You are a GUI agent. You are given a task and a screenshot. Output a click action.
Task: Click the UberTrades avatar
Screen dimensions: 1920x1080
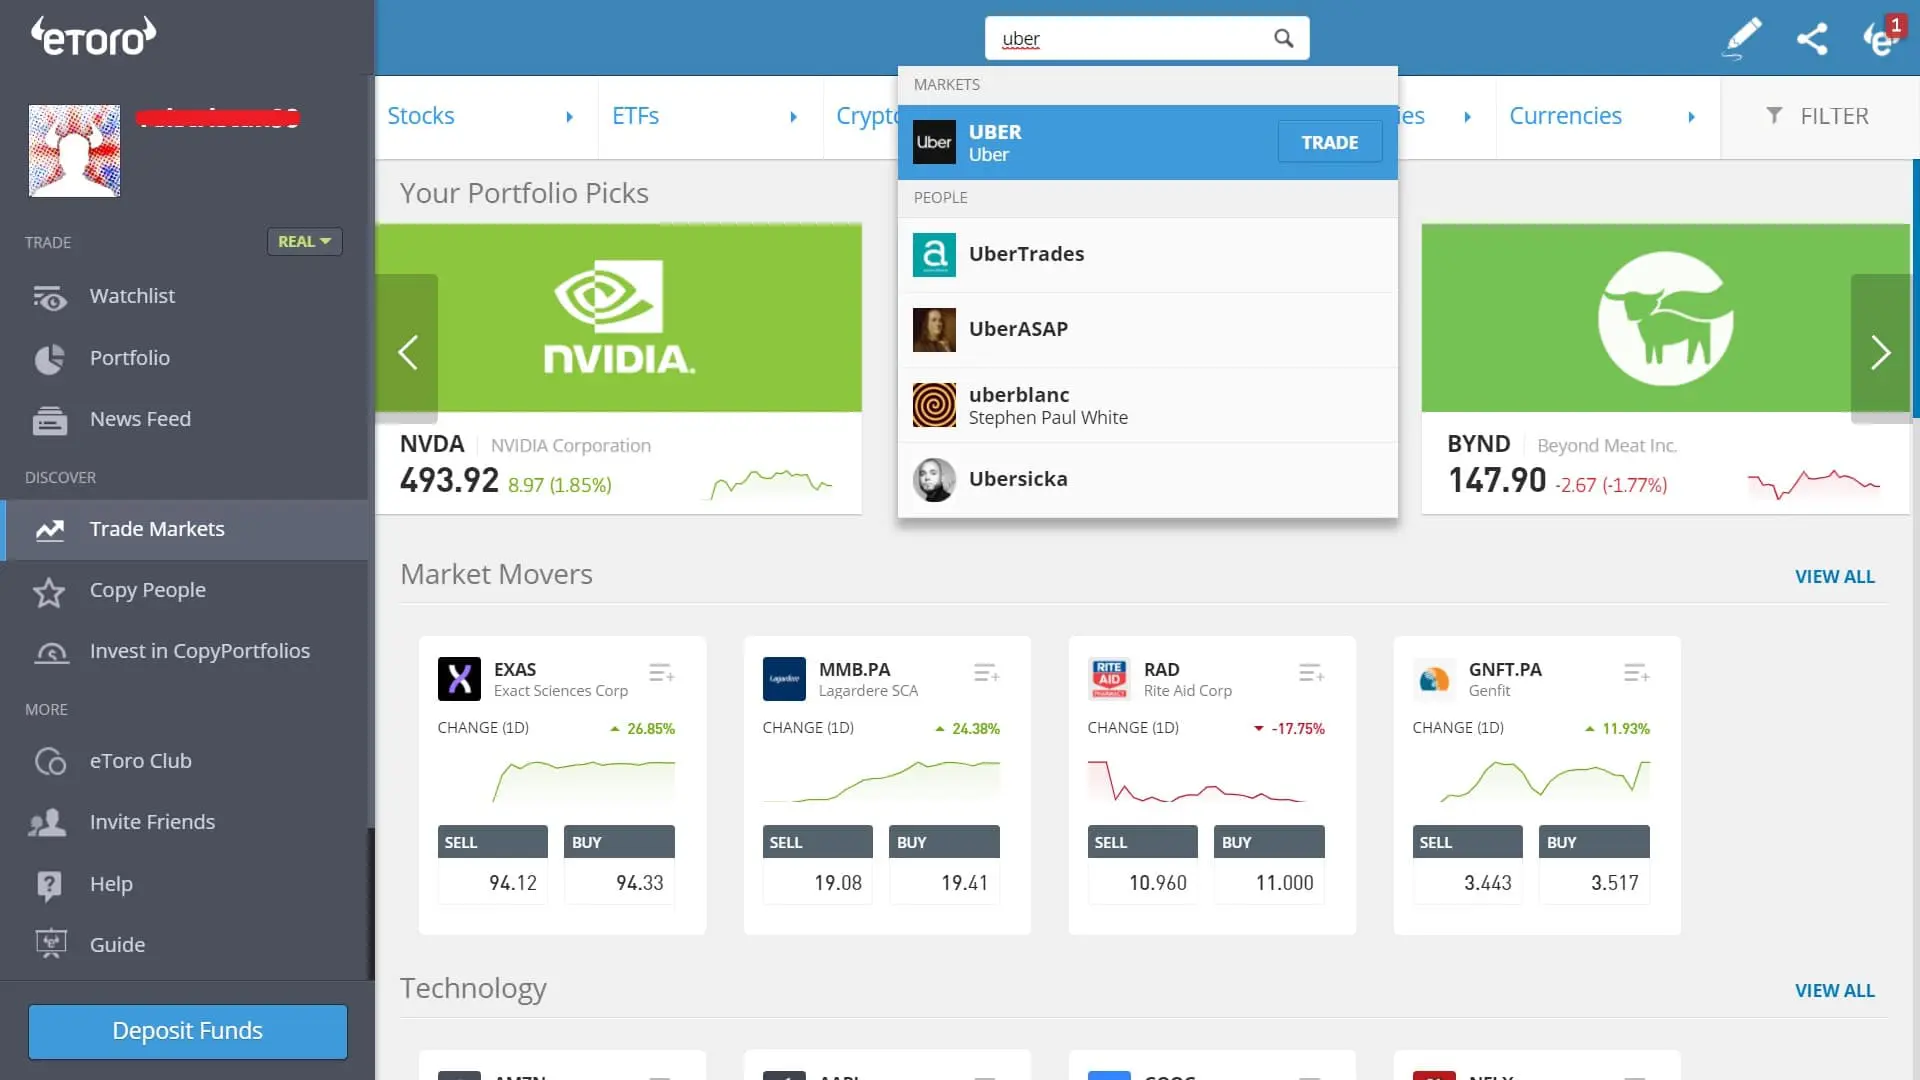[934, 255]
